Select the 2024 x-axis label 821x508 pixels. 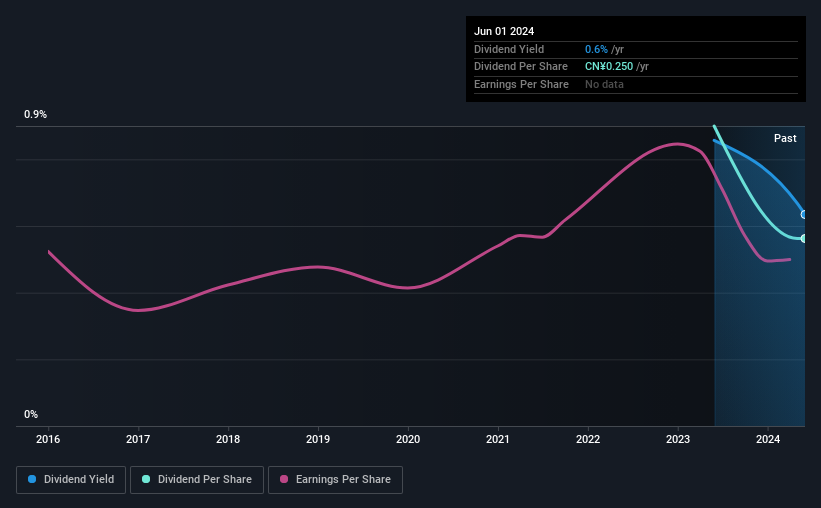point(768,439)
